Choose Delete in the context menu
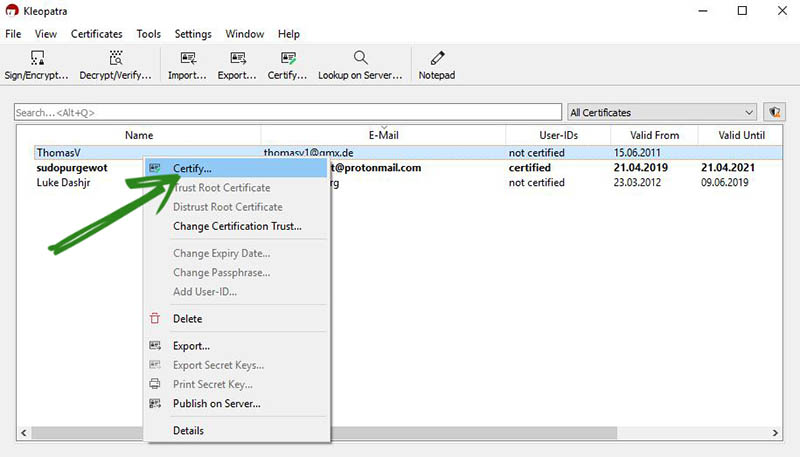800x457 pixels. pyautogui.click(x=236, y=319)
